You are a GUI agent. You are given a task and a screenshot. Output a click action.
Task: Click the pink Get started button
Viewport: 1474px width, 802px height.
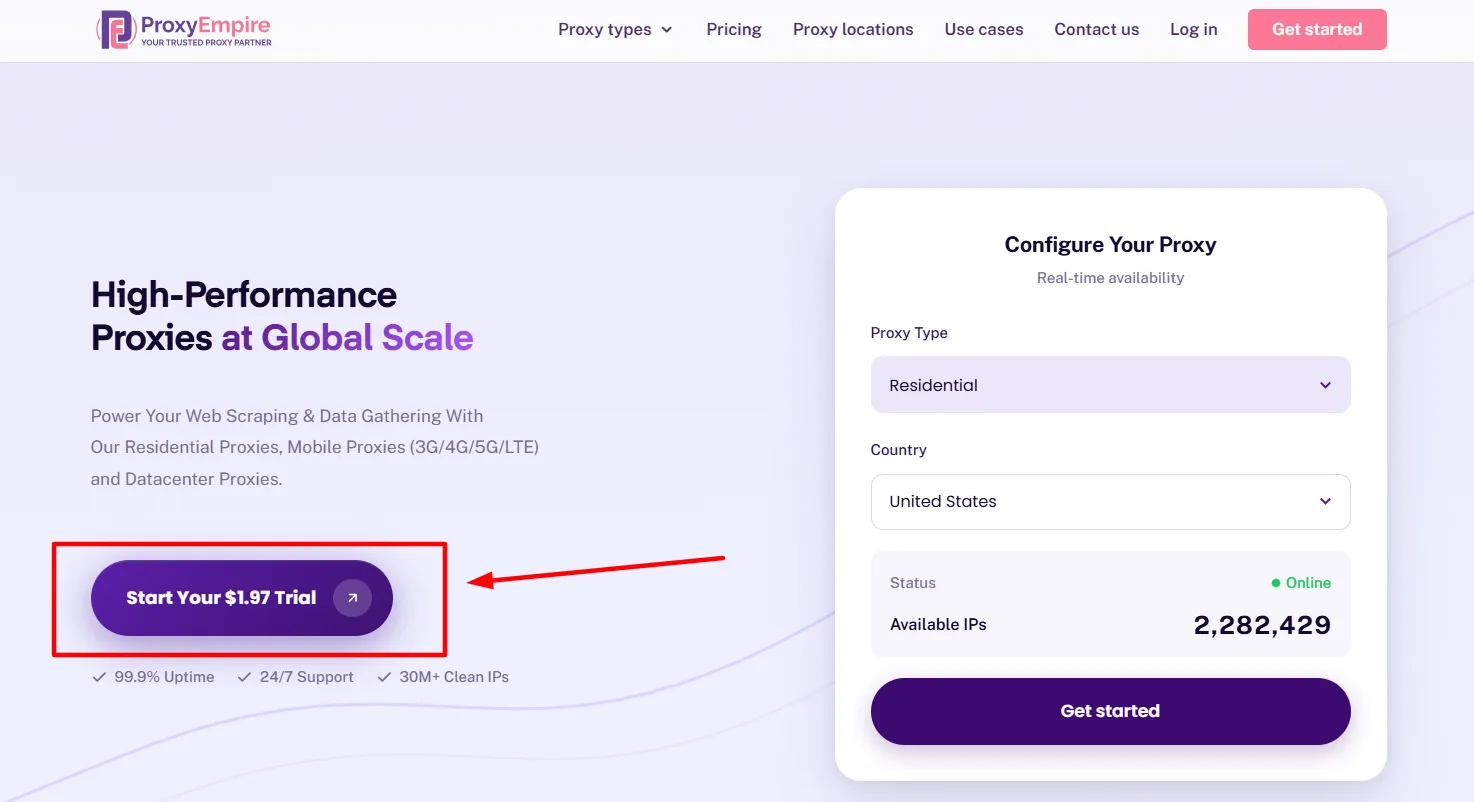pos(1316,29)
